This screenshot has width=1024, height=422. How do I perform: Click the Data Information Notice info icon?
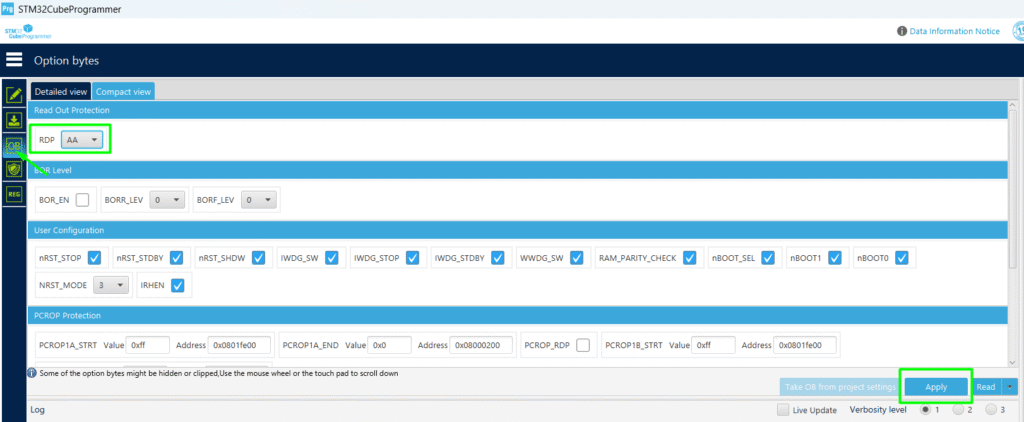pos(903,31)
